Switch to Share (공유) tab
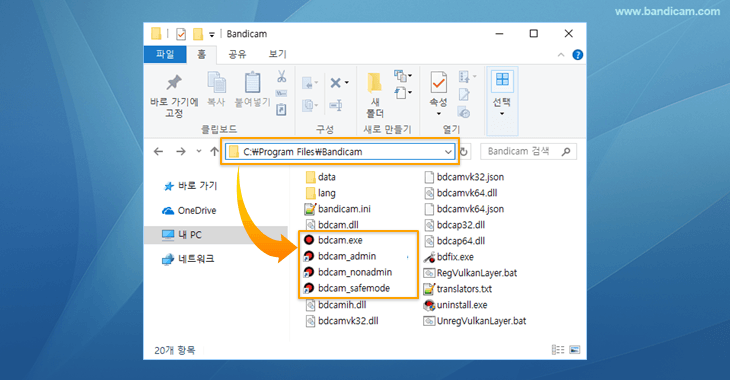Viewport: 730px width, 380px height. pos(237,54)
